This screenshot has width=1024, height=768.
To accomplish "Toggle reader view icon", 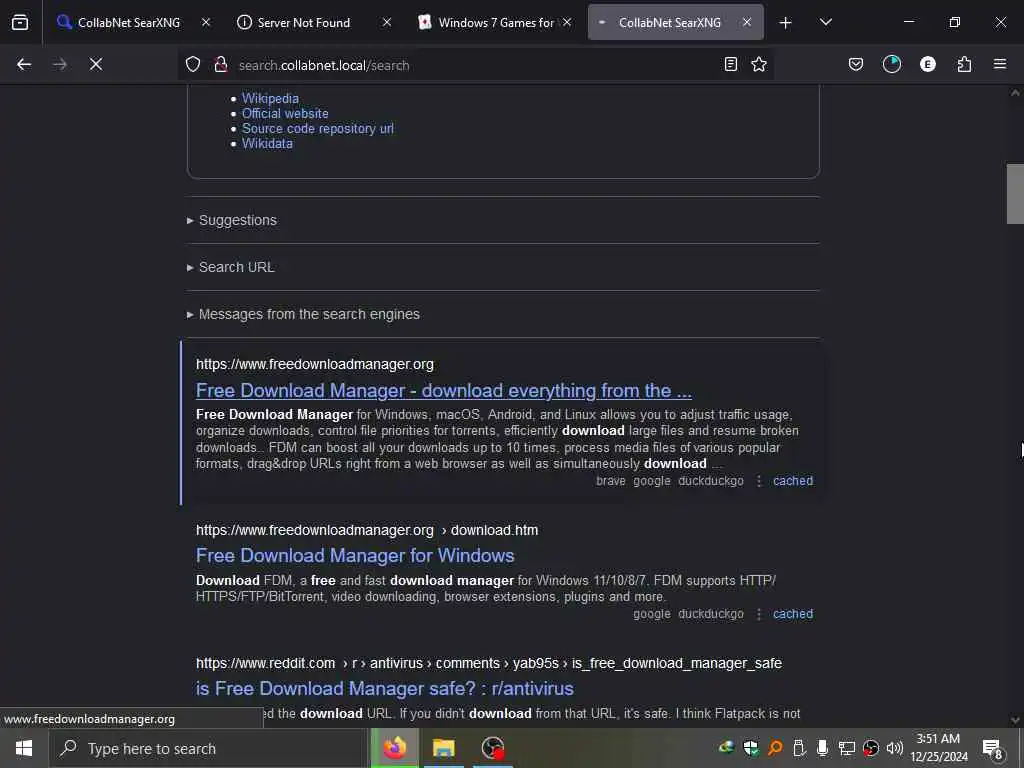I will (x=731, y=64).
